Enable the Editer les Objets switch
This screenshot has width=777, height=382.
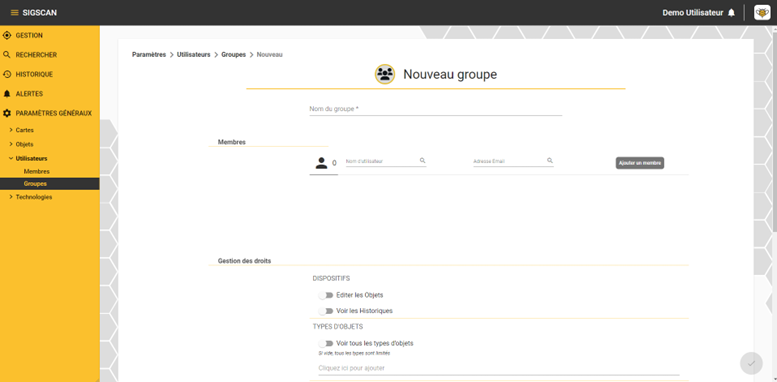tap(326, 295)
